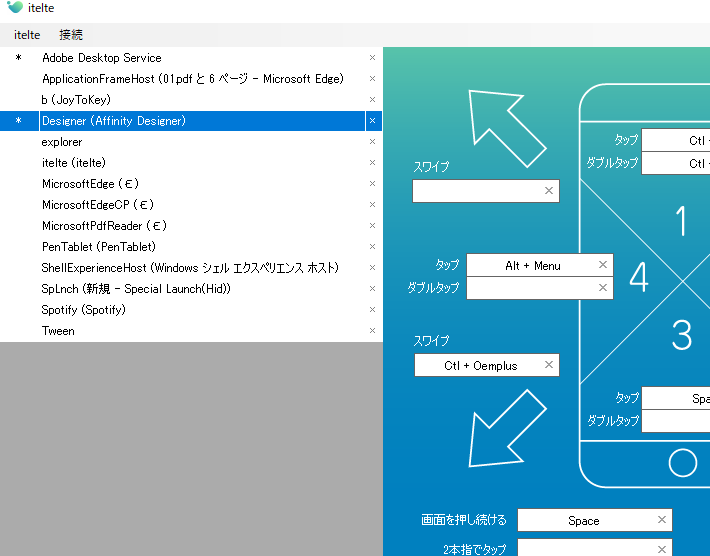
Task: Remove PenTablet entry with X
Action: [372, 247]
